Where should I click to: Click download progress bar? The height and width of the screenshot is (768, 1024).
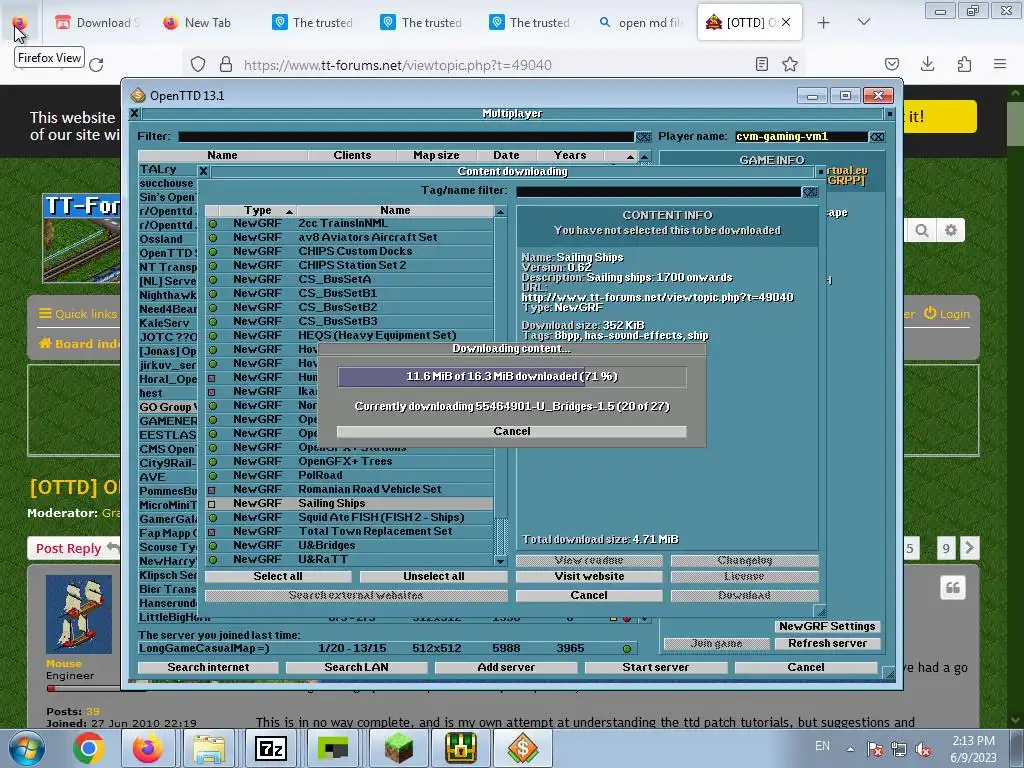[511, 377]
